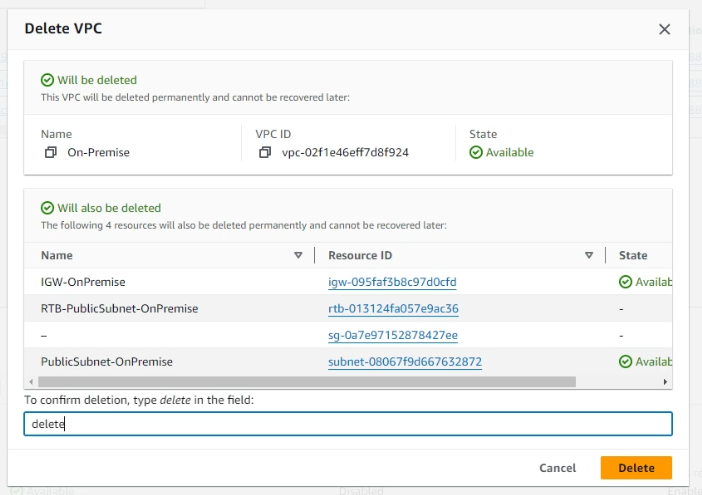Screen dimensions: 702x495
Task: Close the Delete VPC dialog
Action: click(x=664, y=29)
